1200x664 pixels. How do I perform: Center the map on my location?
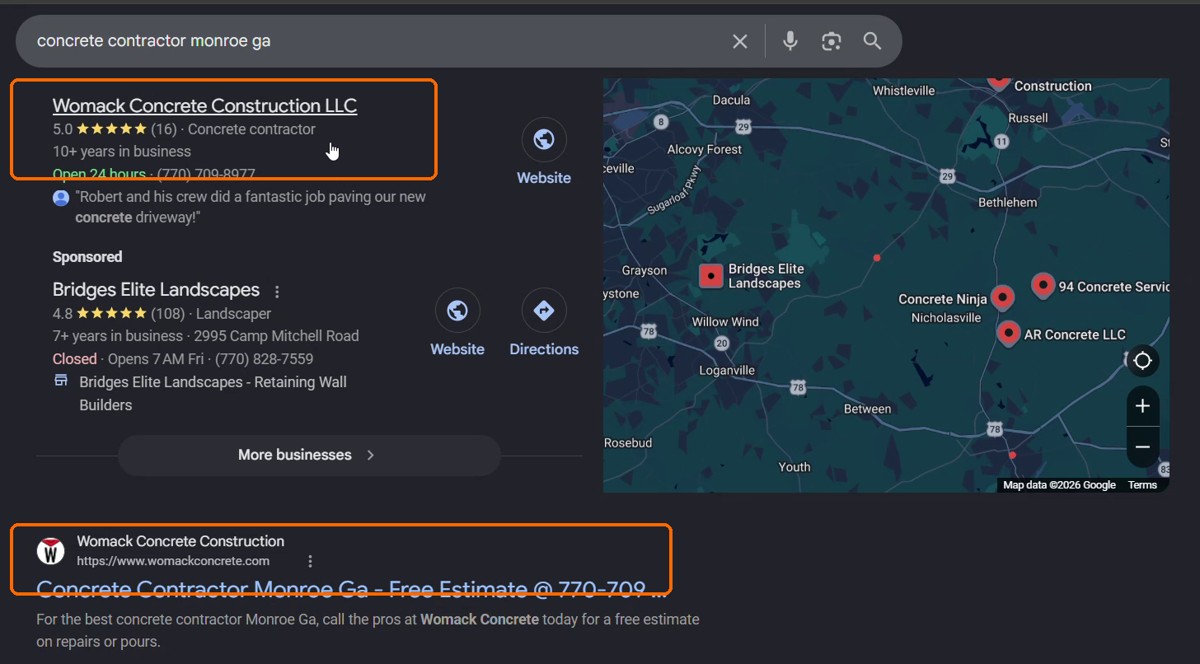click(x=1143, y=361)
